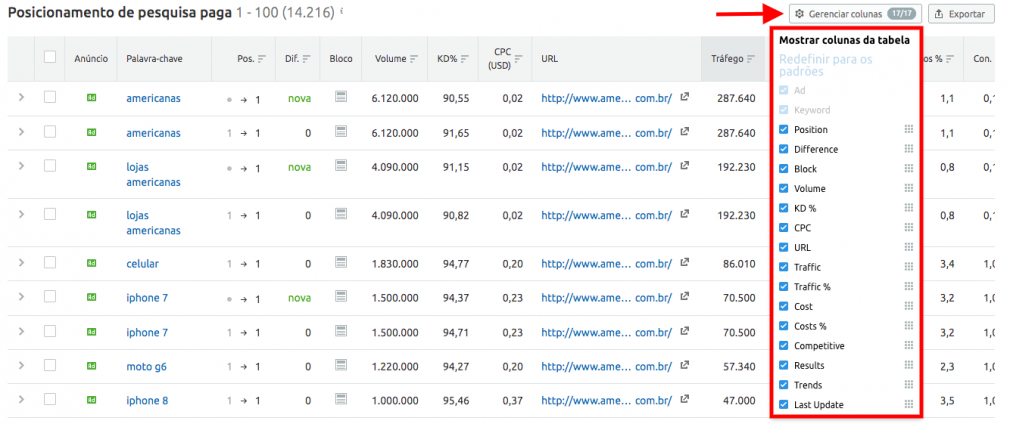The image size is (1010, 424).
Task: Expand the americanas row with KD 91,65
Action: click(x=21, y=131)
